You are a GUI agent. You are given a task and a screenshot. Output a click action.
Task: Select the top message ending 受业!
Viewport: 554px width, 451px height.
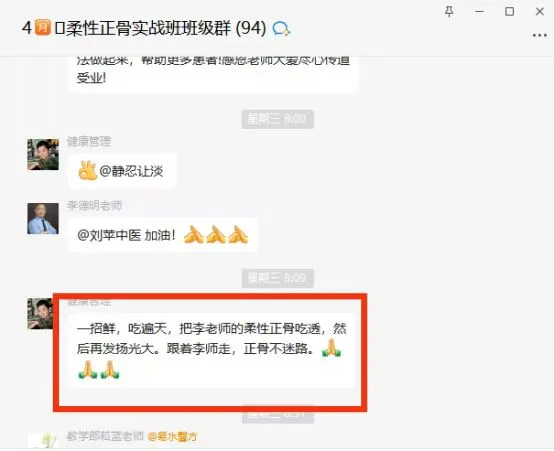(x=213, y=74)
